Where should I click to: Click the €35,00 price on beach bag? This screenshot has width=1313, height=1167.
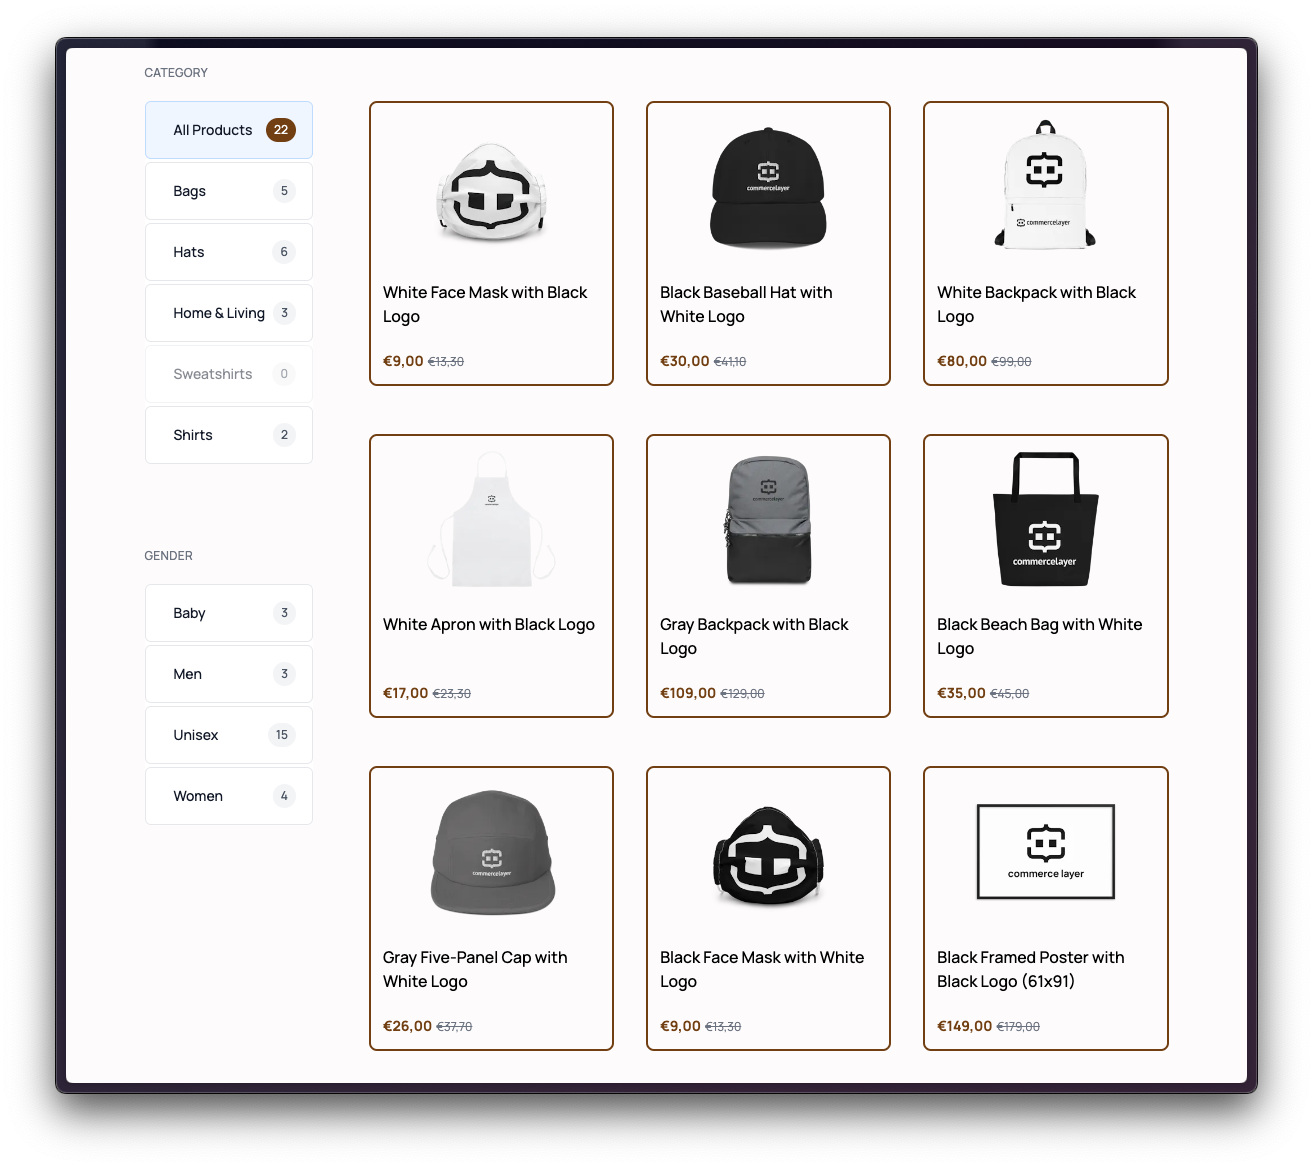click(961, 693)
